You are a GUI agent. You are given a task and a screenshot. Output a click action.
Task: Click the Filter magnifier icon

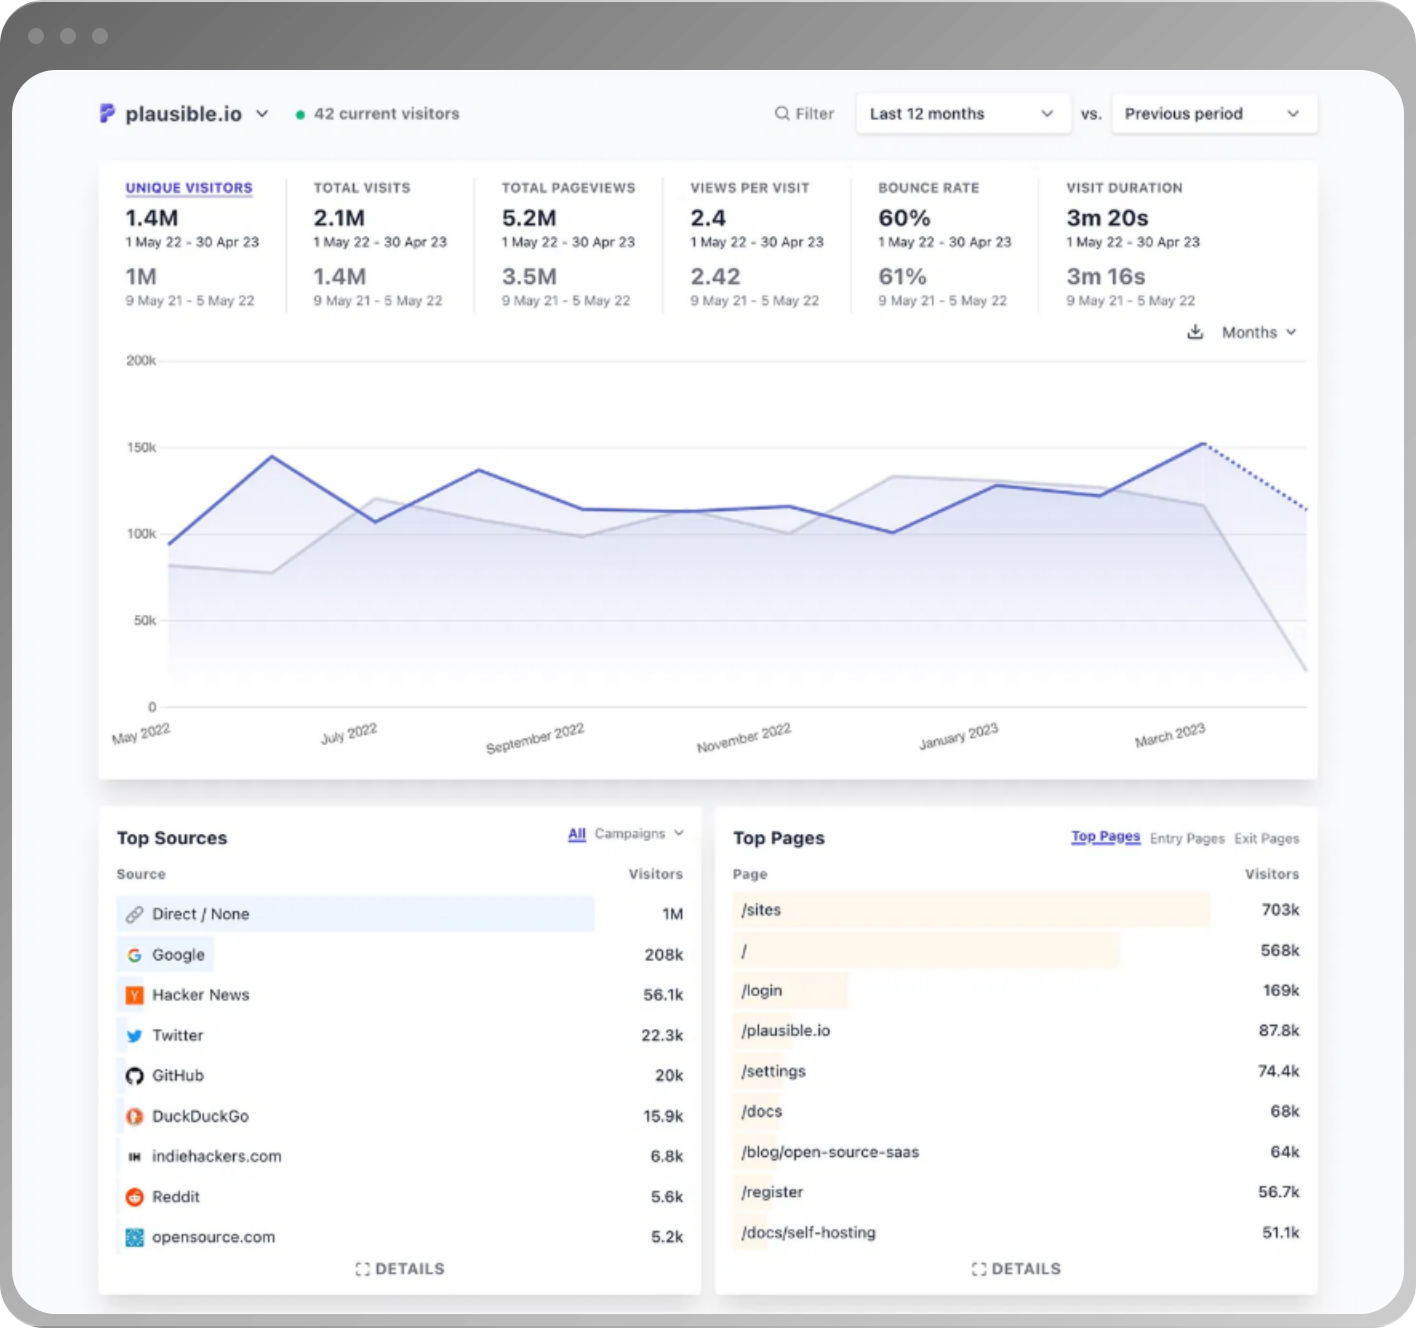(782, 114)
